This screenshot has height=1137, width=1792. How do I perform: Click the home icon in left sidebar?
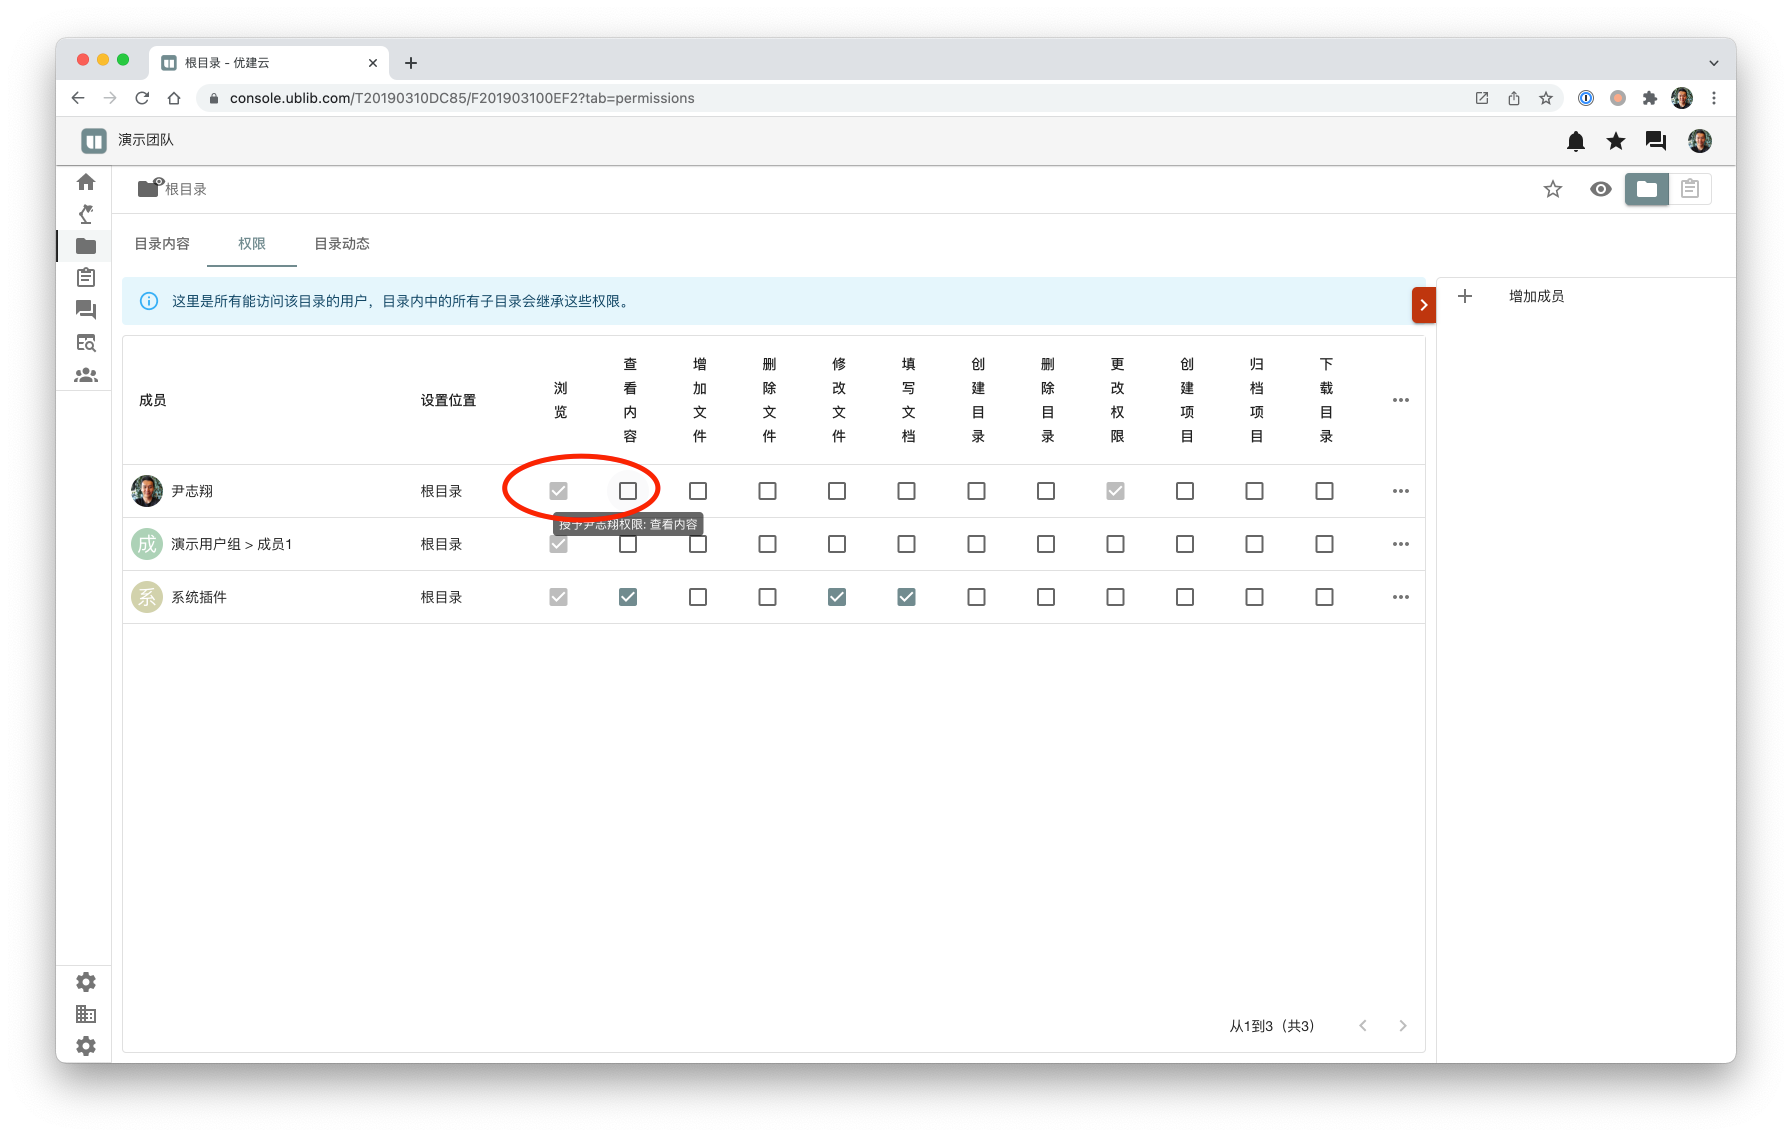tap(86, 182)
